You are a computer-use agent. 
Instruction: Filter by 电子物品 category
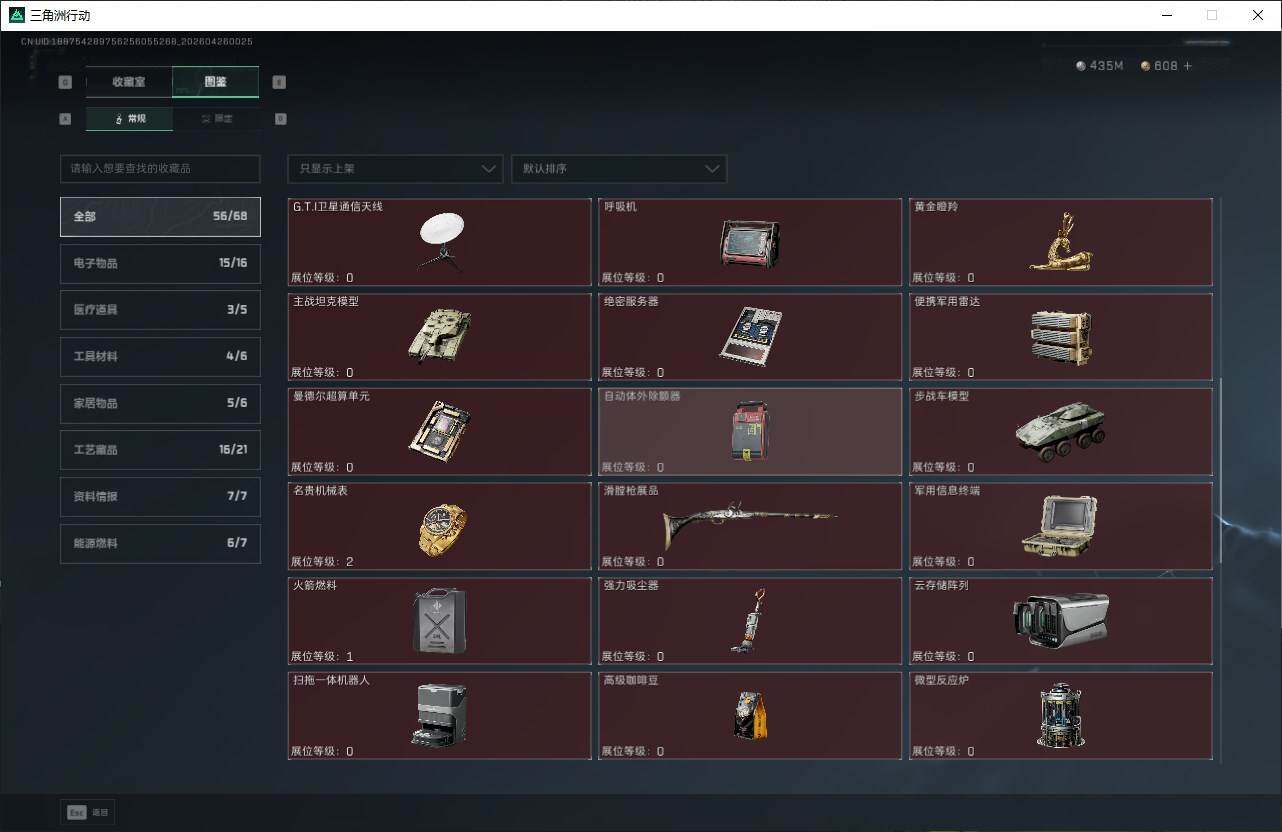point(160,263)
